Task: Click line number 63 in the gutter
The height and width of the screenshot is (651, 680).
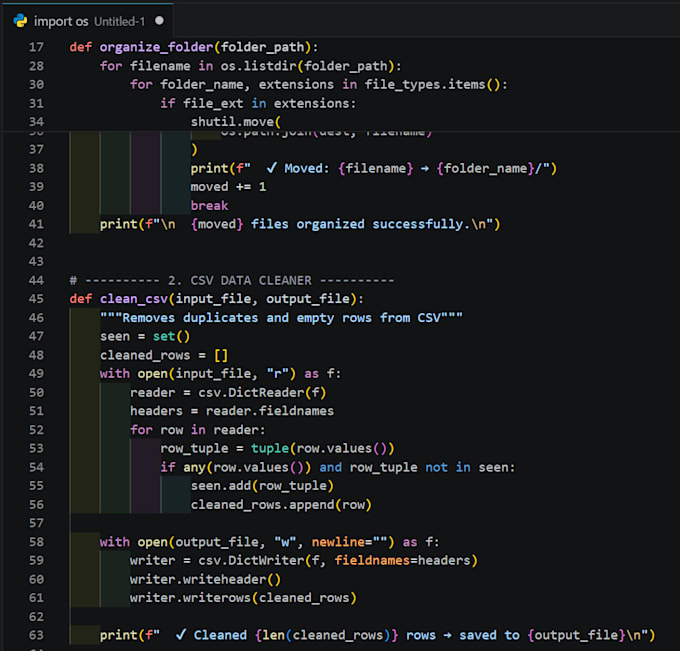Action: pyautogui.click(x=36, y=635)
